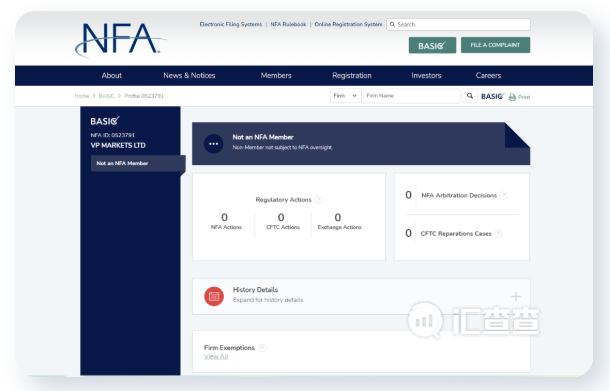Open the NFA Rulebook link
The width and height of the screenshot is (610, 391).
[x=288, y=24]
